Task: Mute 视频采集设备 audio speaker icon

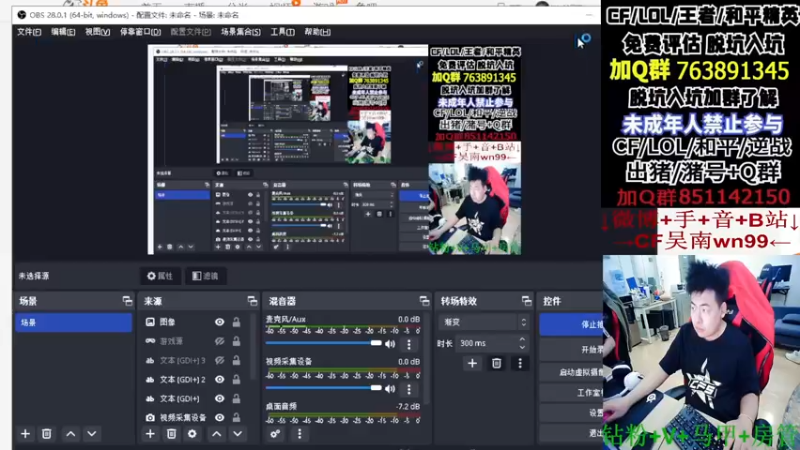Action: pyautogui.click(x=390, y=389)
